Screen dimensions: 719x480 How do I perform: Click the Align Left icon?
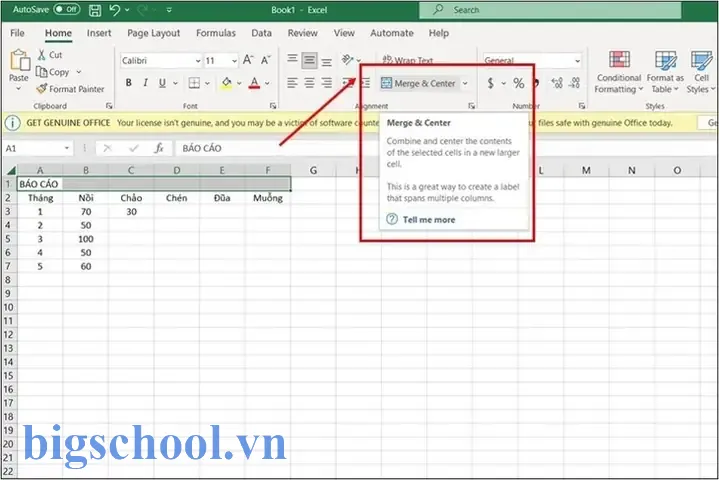[x=292, y=83]
